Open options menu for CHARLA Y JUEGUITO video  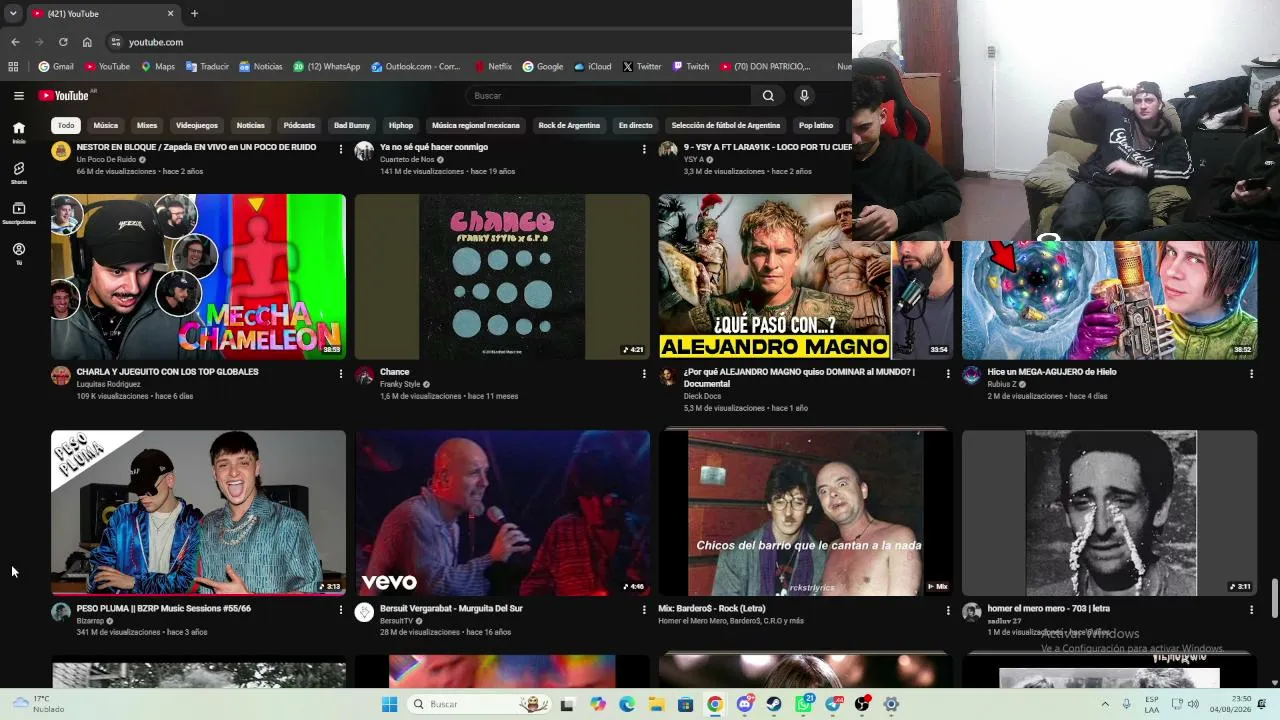(340, 374)
